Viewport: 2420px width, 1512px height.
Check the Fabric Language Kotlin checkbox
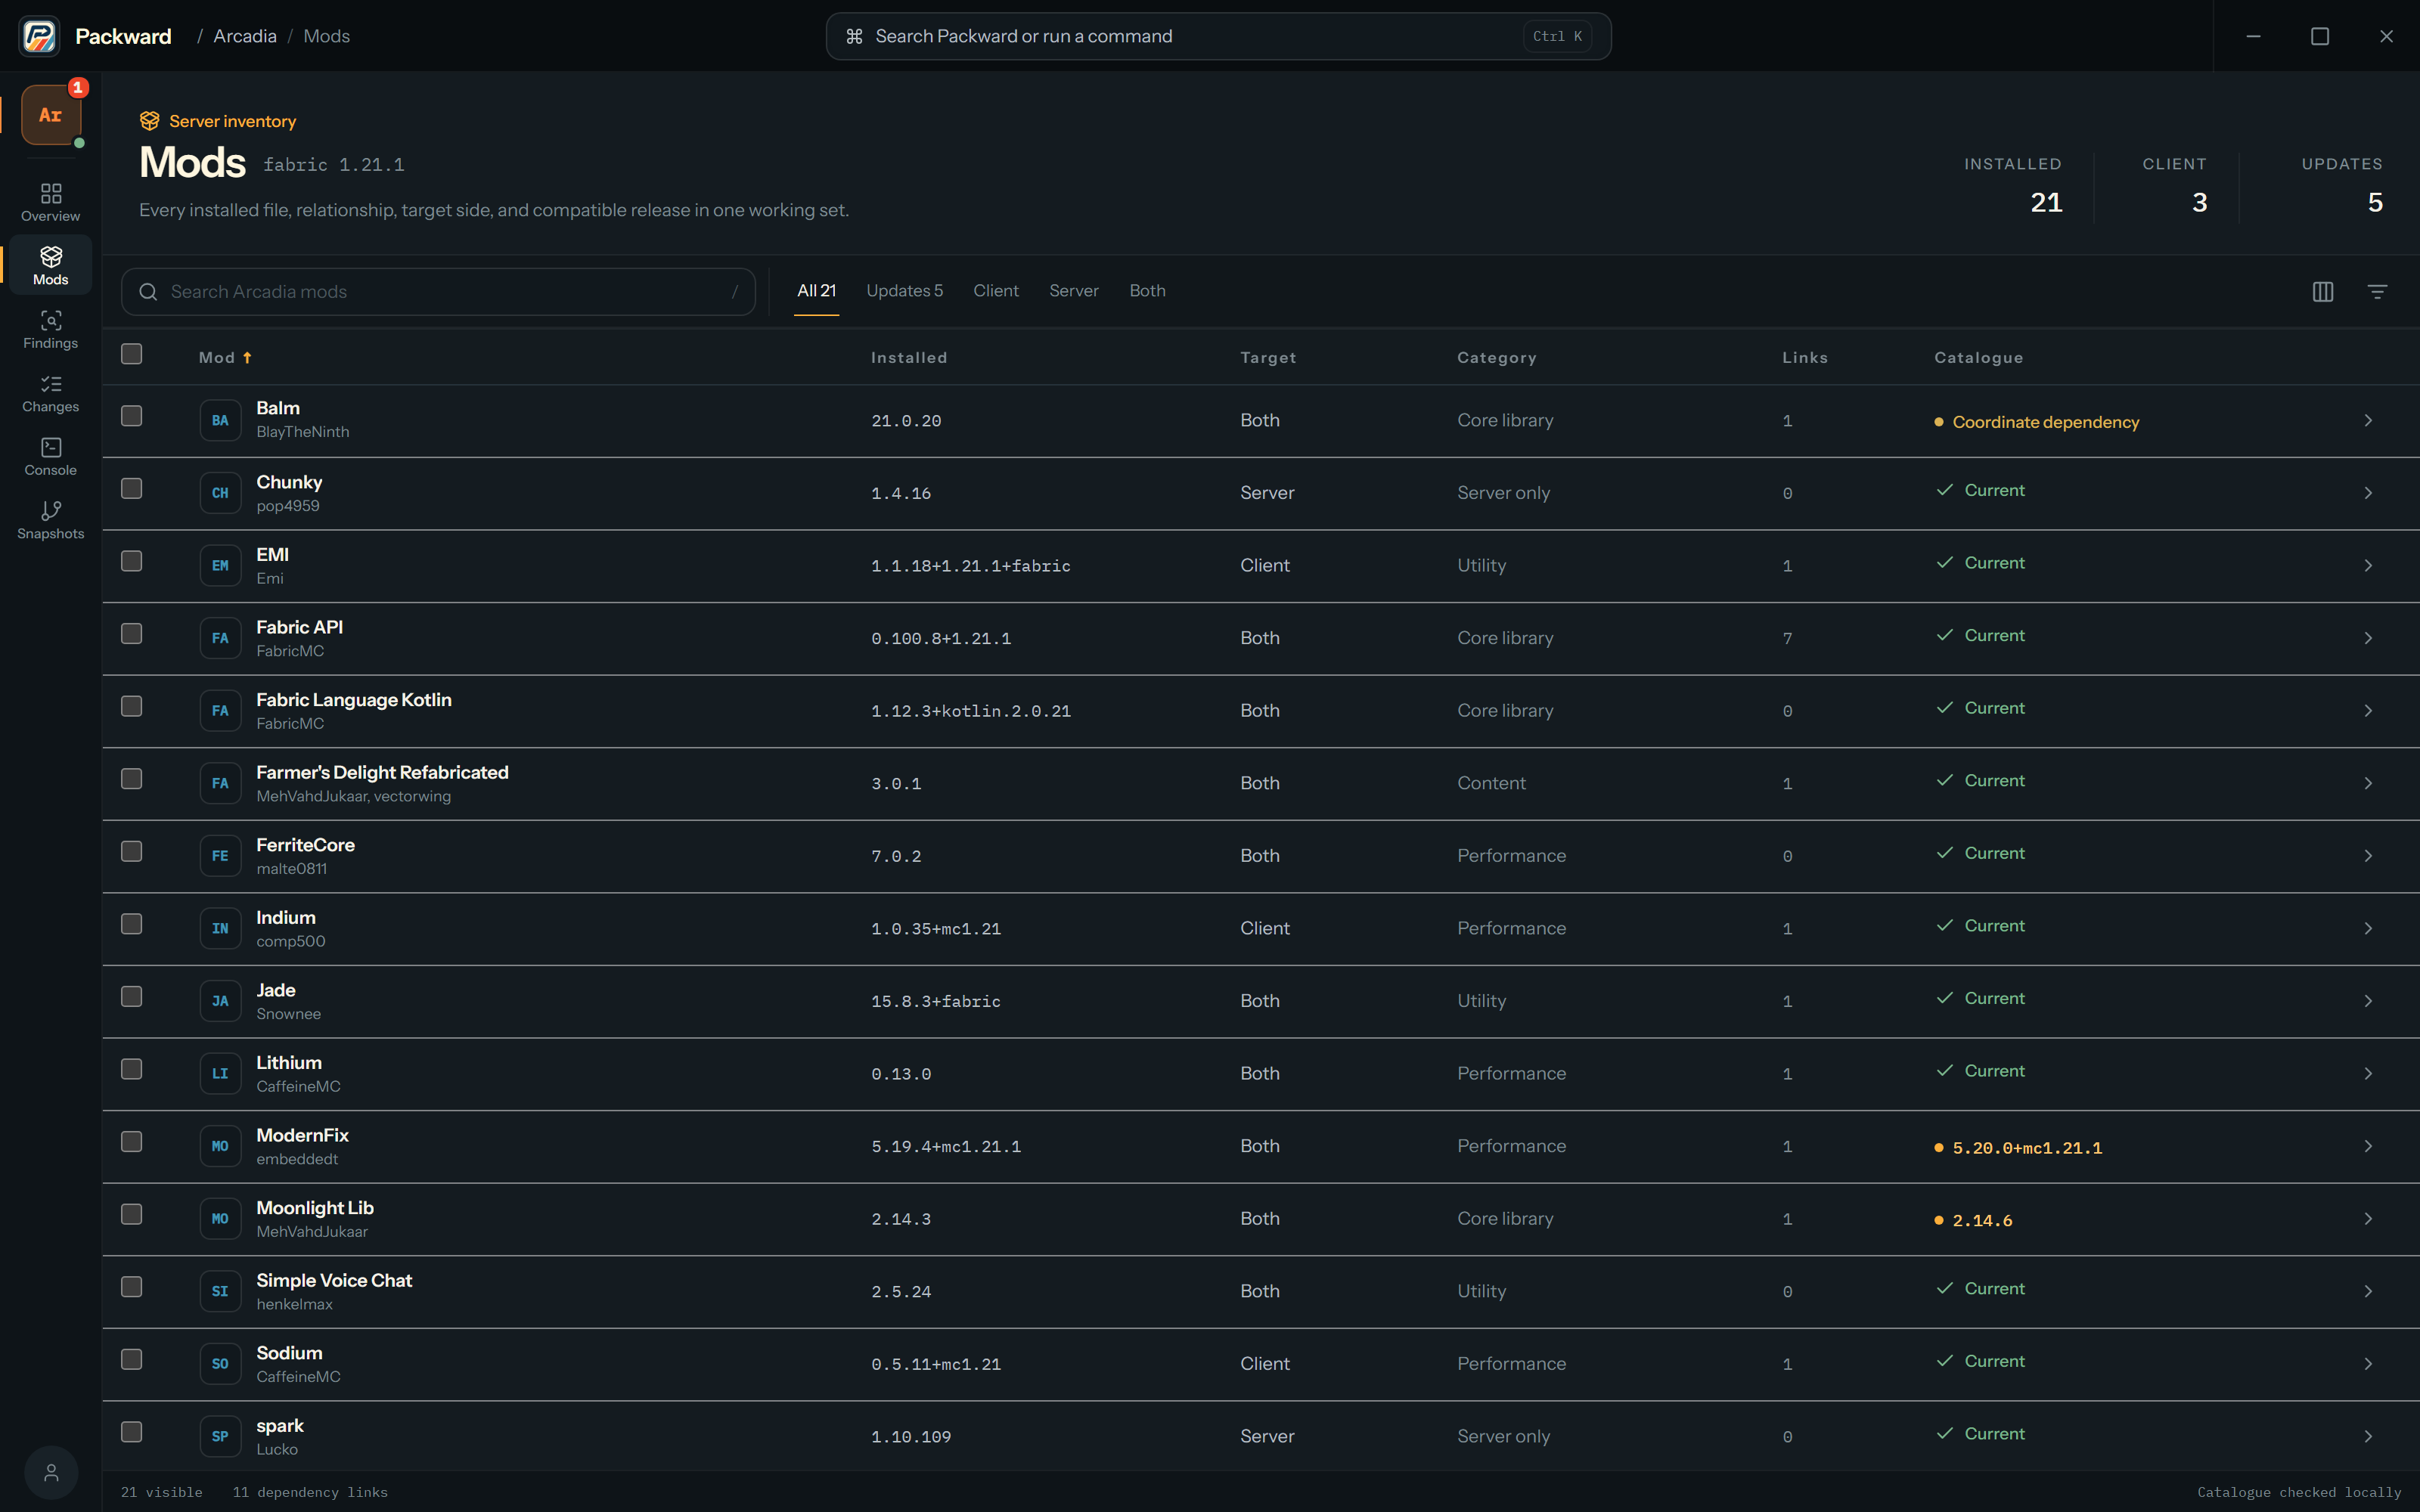click(131, 706)
